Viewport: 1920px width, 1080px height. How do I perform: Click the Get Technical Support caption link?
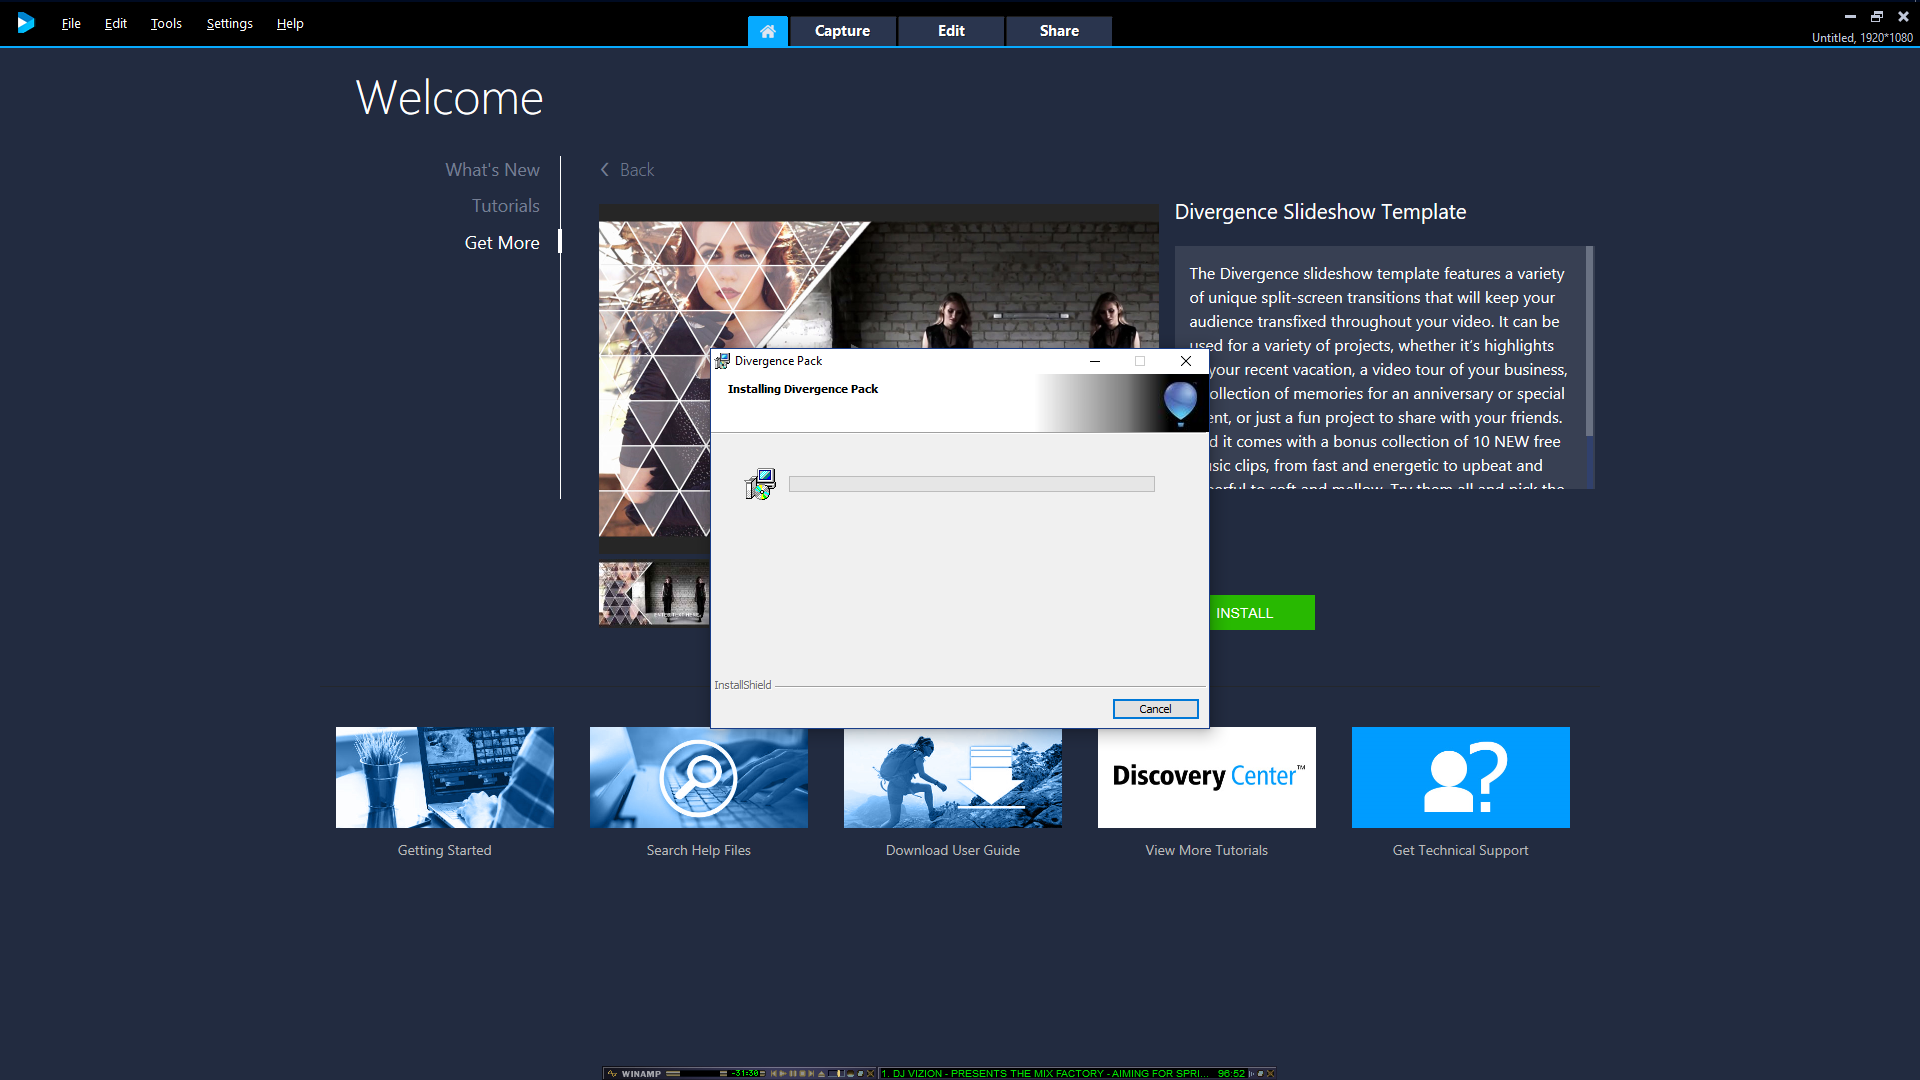[1460, 850]
